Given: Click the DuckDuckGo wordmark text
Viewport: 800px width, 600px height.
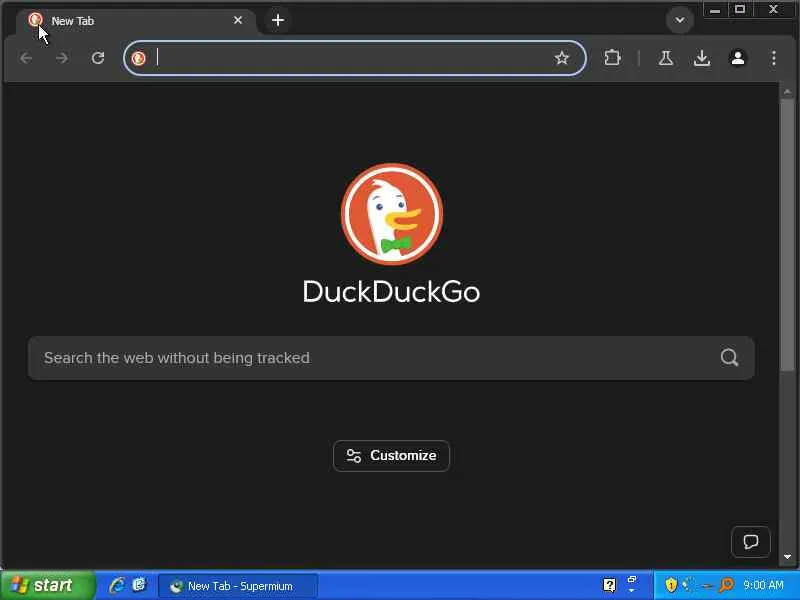Looking at the screenshot, I should (391, 292).
